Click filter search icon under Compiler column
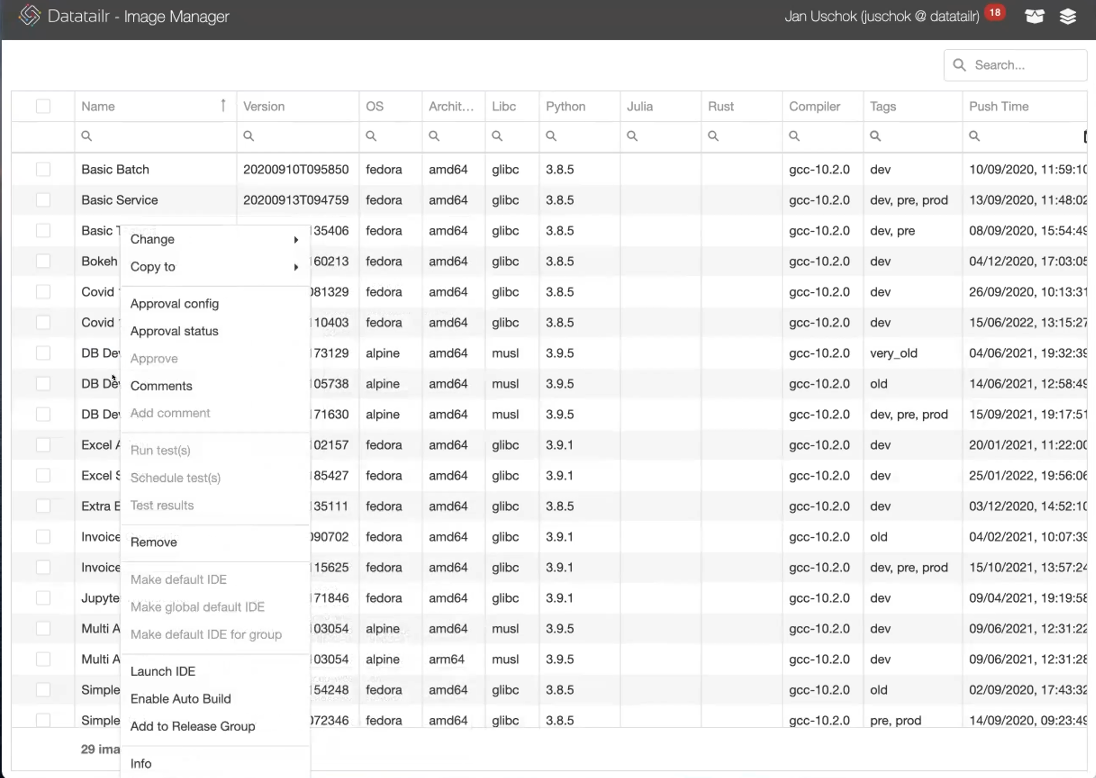Image resolution: width=1096 pixels, height=778 pixels. pyautogui.click(x=794, y=136)
